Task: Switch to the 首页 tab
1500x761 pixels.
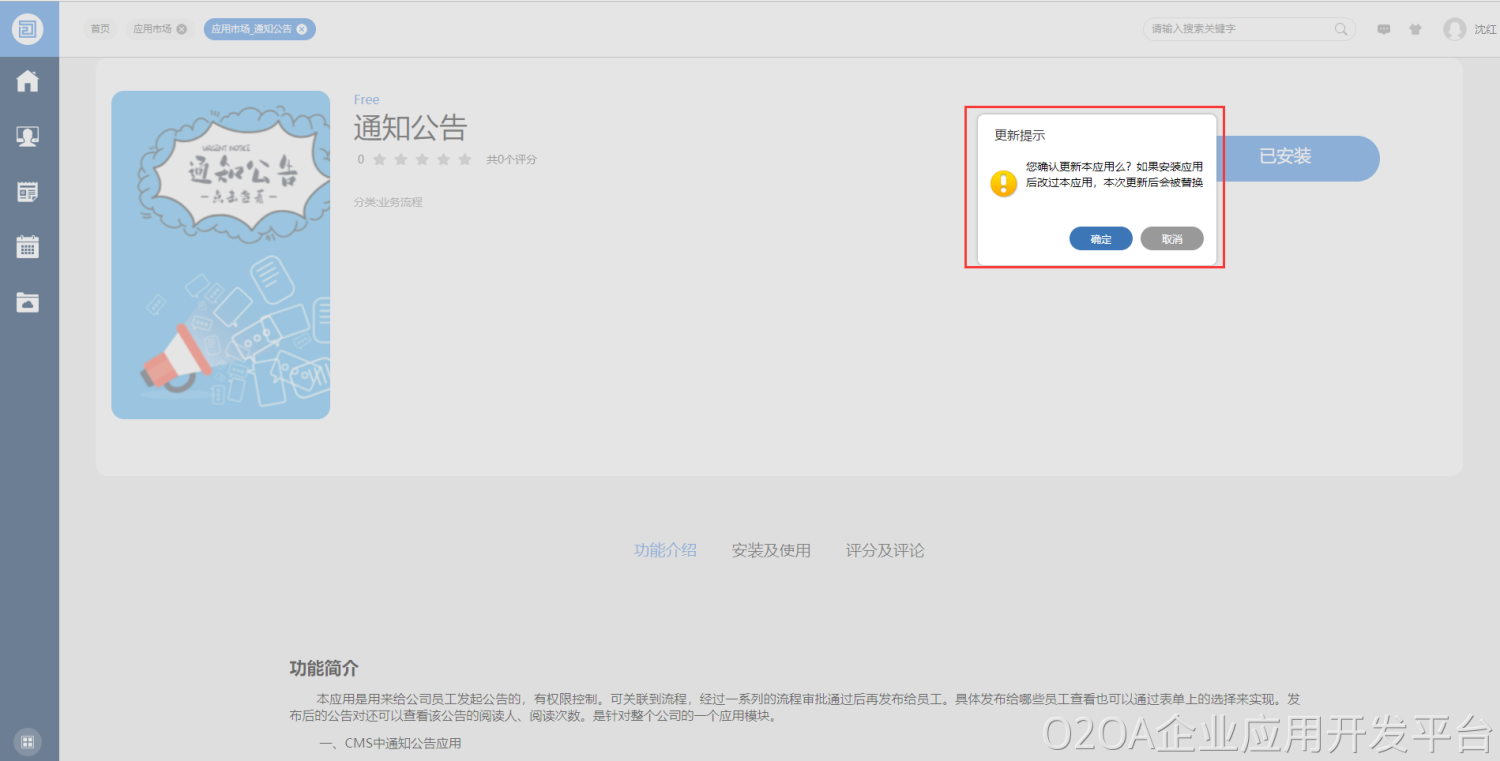Action: point(100,29)
